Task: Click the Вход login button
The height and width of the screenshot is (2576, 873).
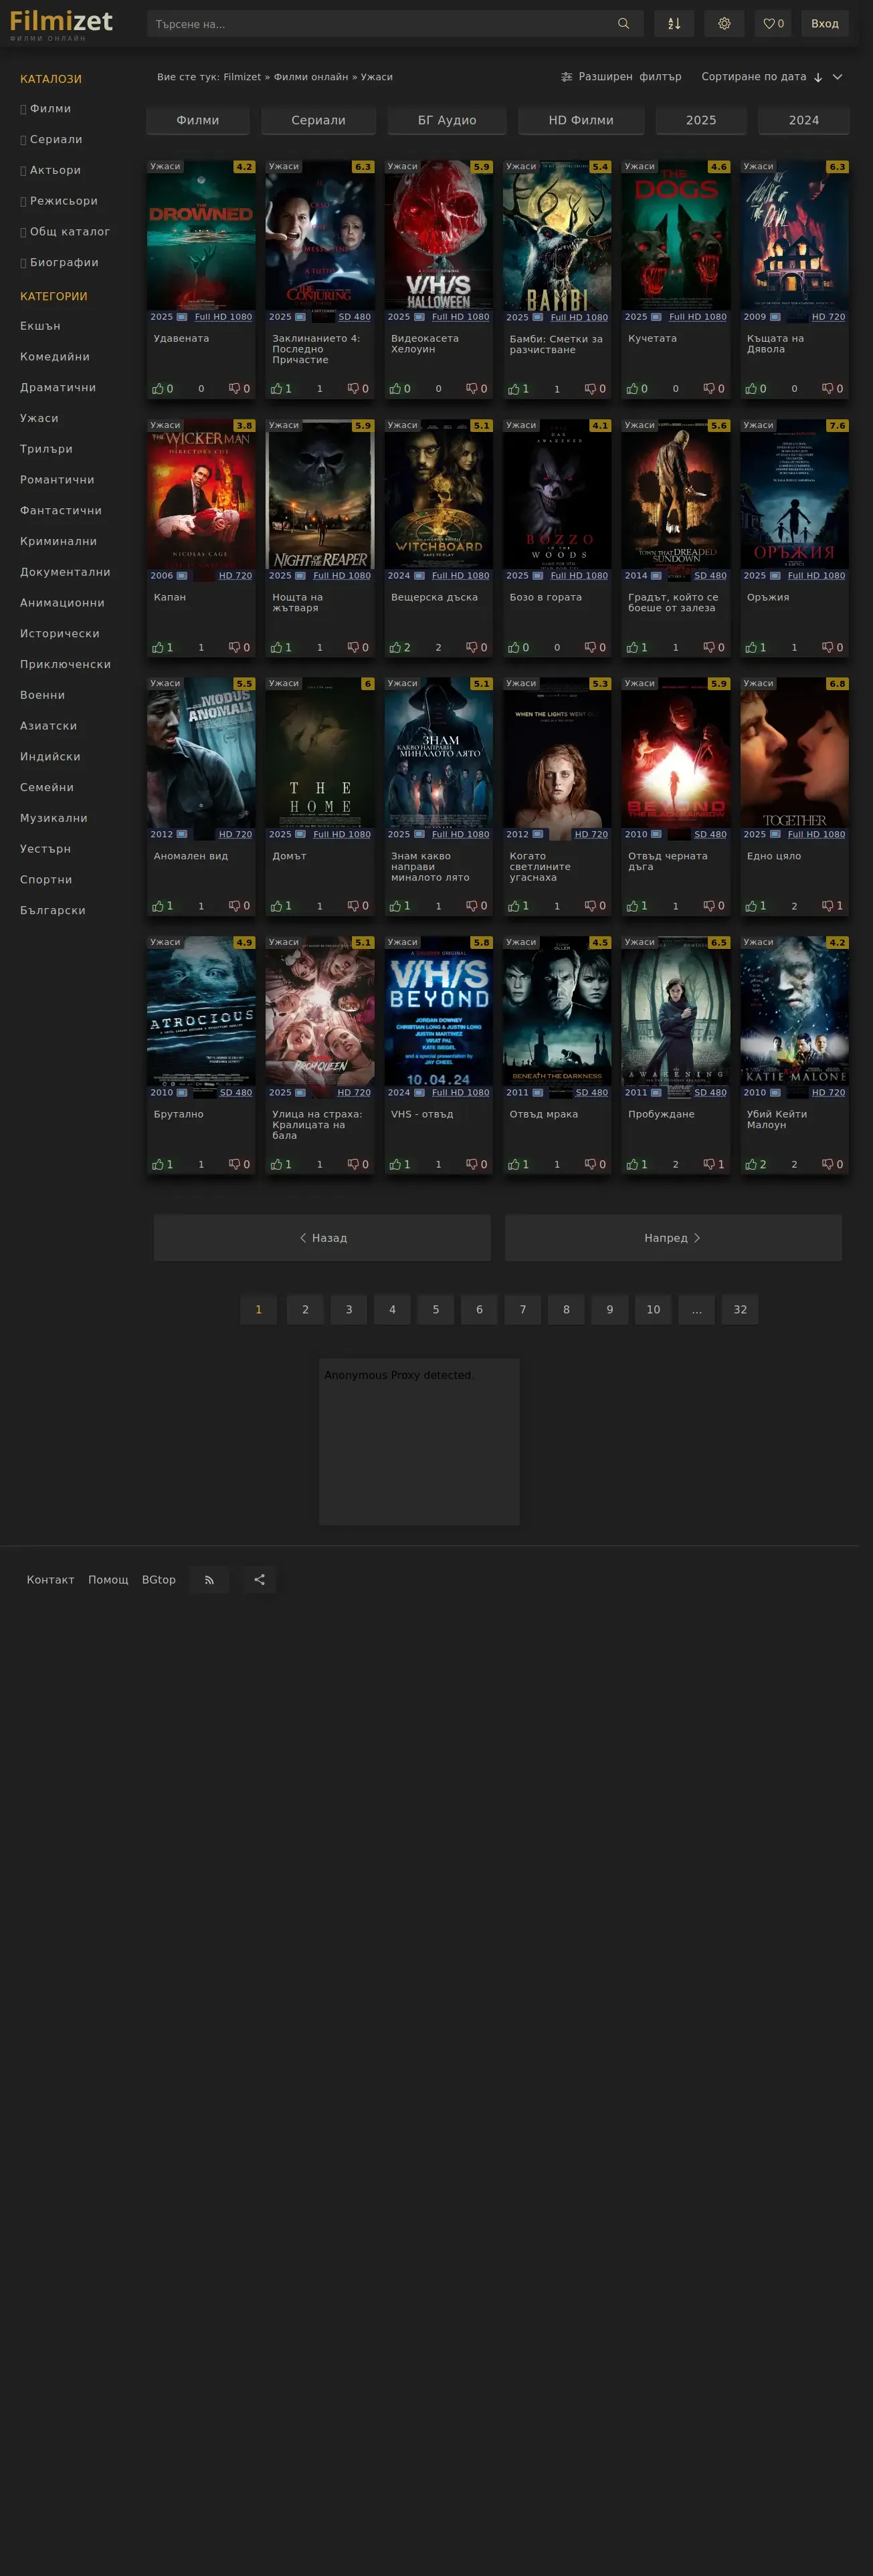Action: point(824,24)
